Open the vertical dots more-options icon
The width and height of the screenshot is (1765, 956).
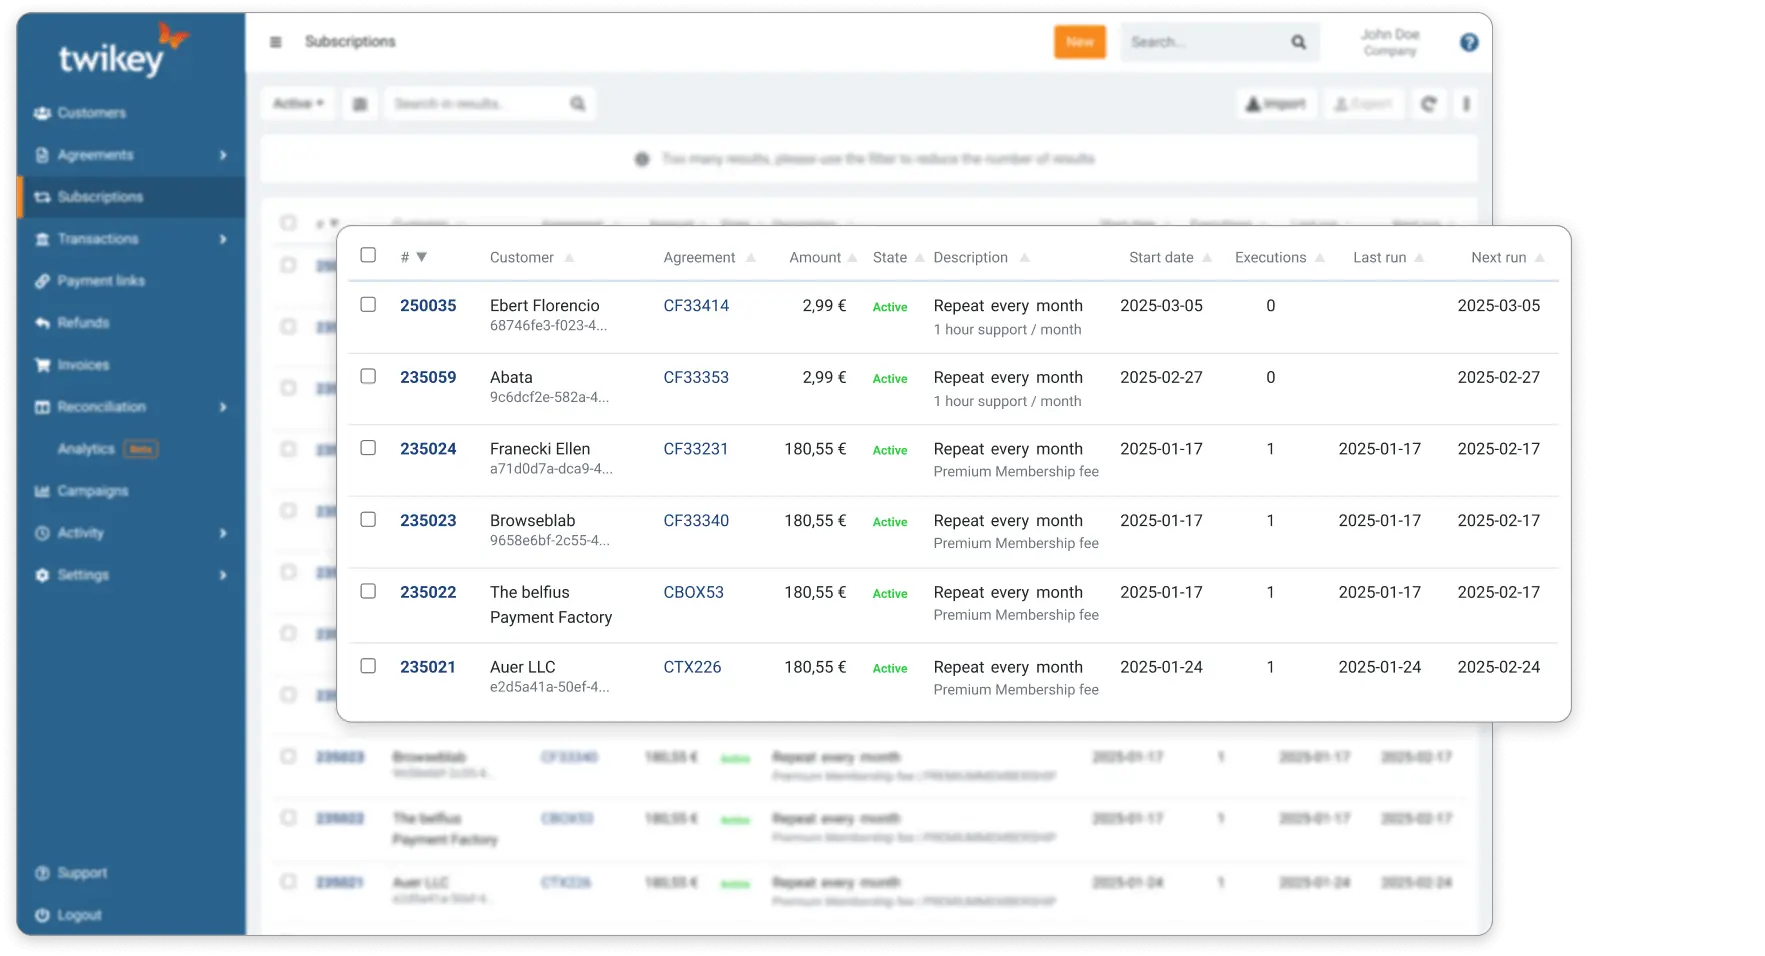(x=1466, y=104)
